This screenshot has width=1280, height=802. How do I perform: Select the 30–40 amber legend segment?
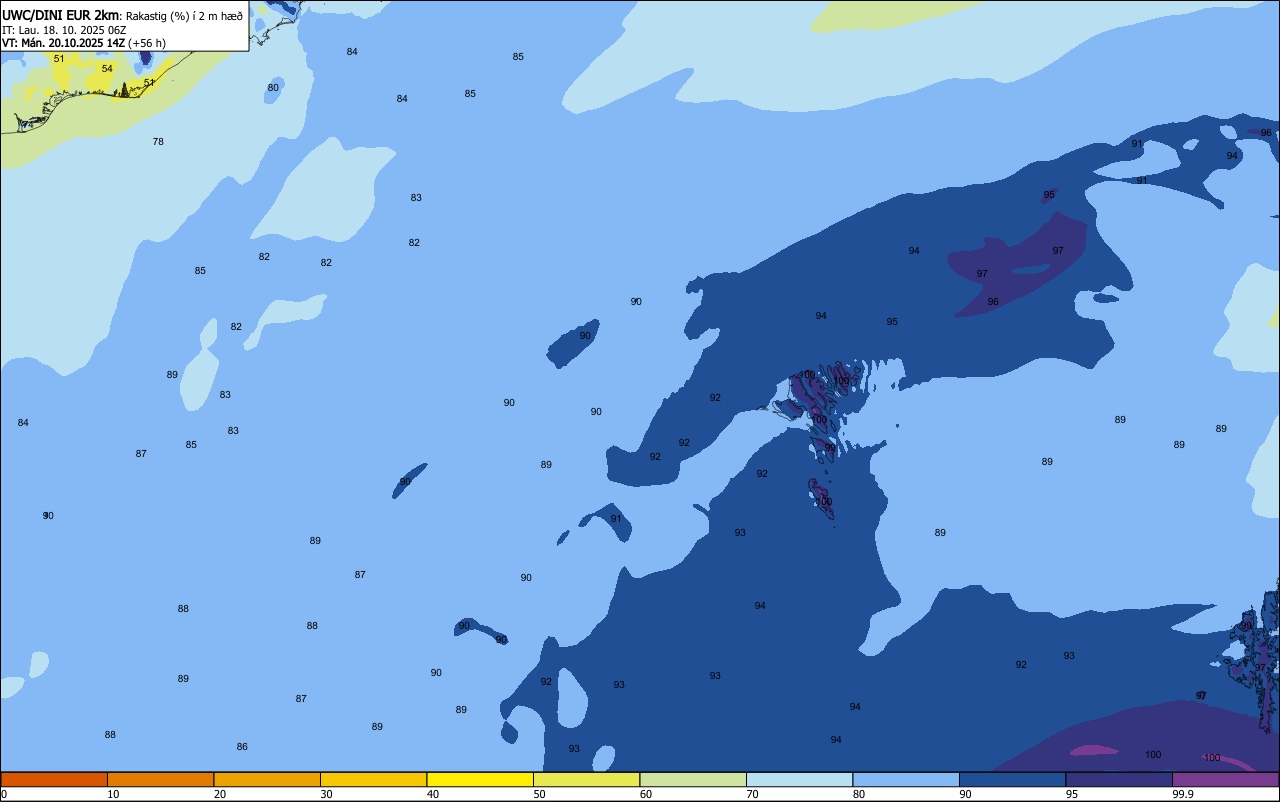click(x=373, y=779)
